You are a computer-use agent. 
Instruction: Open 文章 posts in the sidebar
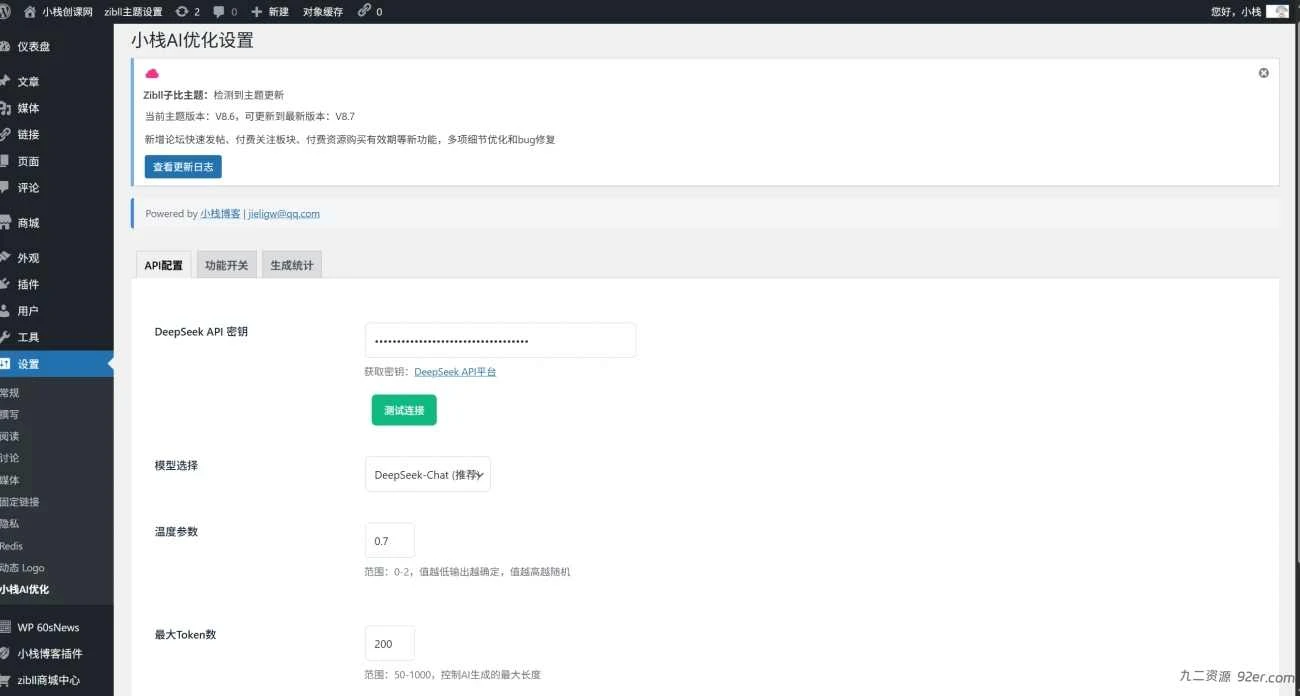pyautogui.click(x=56, y=82)
